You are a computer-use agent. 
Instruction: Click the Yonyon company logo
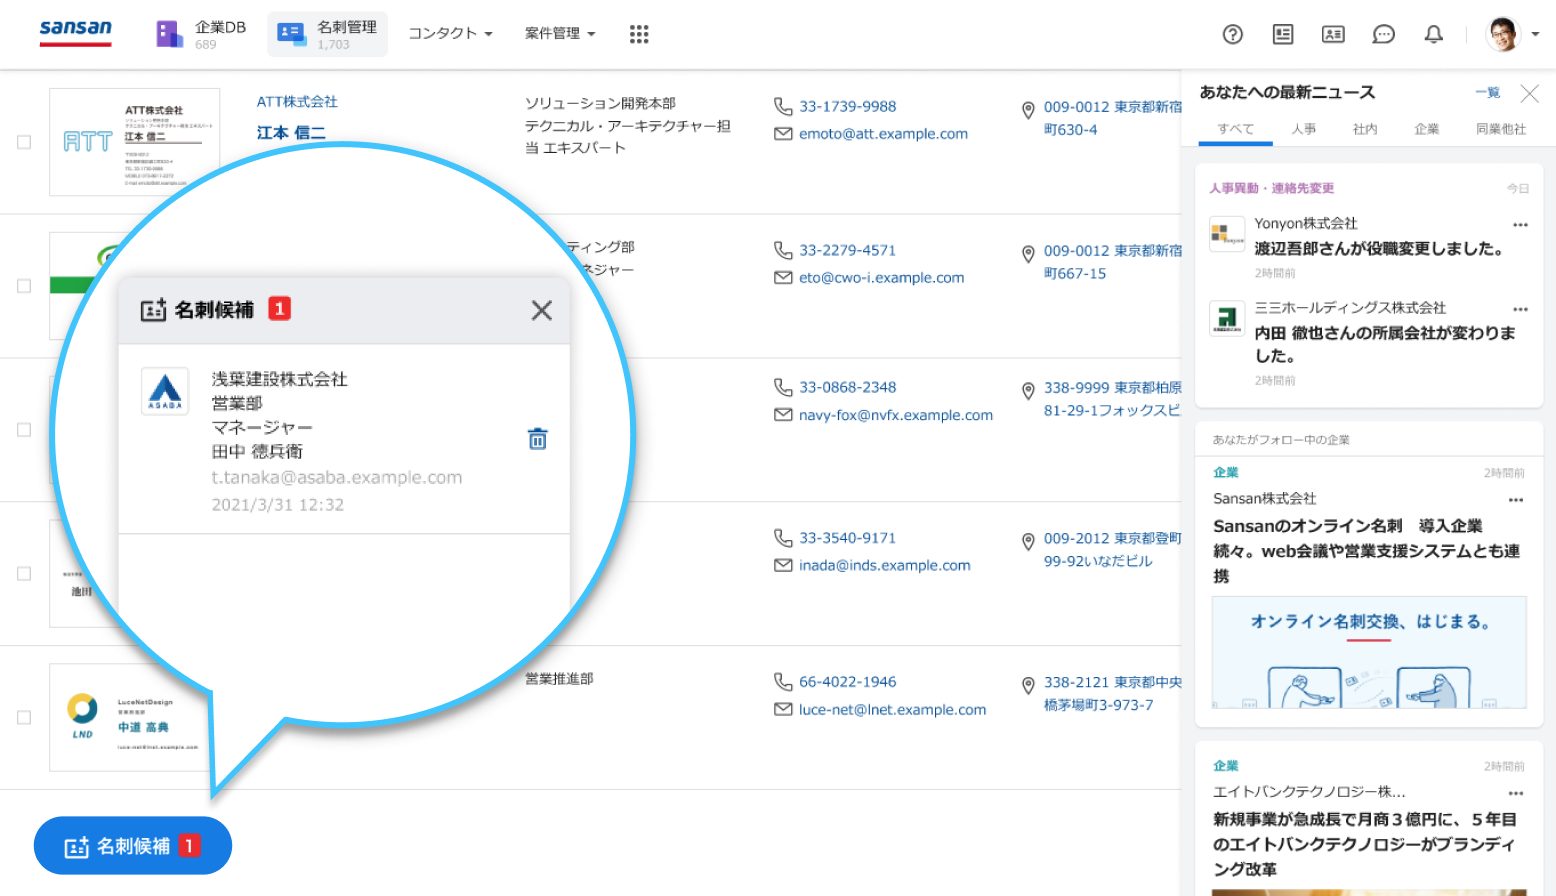[x=1227, y=234]
